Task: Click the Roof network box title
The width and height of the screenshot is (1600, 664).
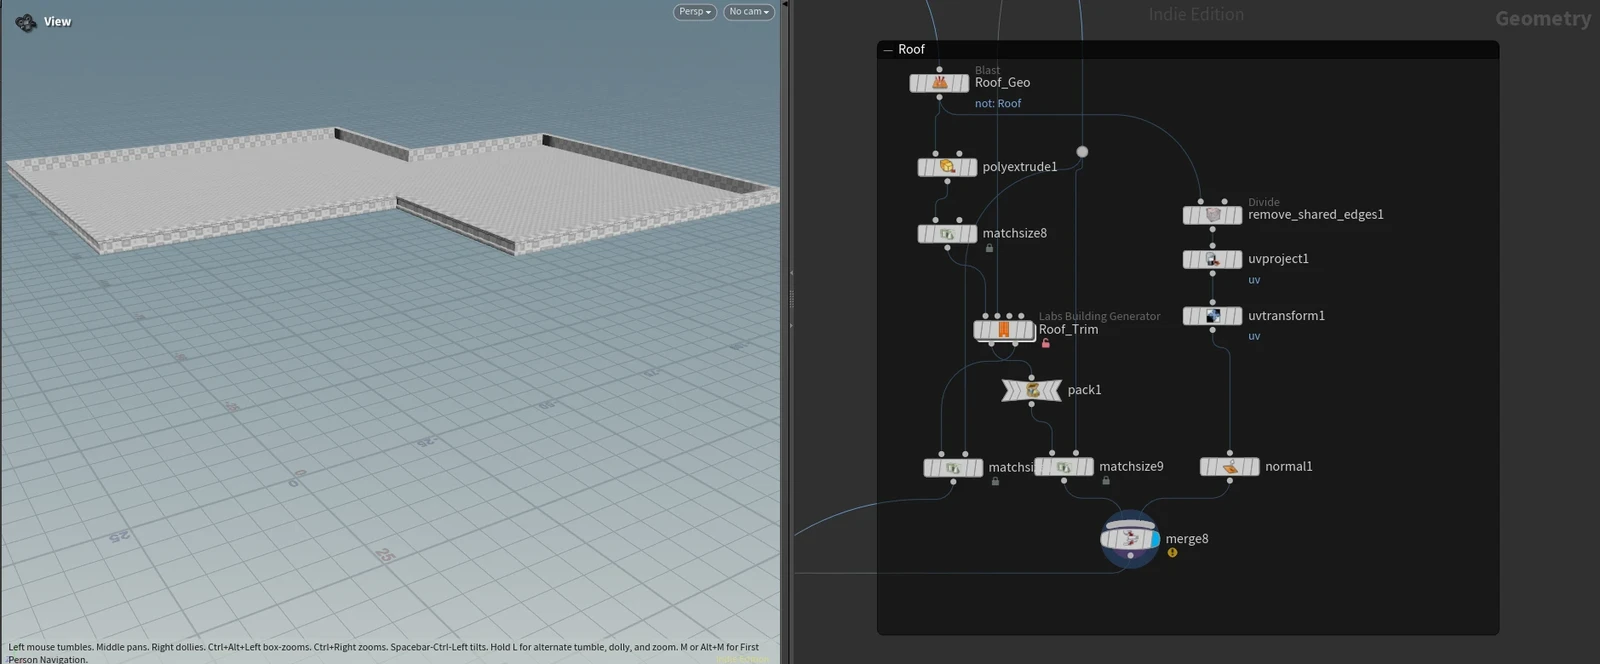Action: point(911,49)
